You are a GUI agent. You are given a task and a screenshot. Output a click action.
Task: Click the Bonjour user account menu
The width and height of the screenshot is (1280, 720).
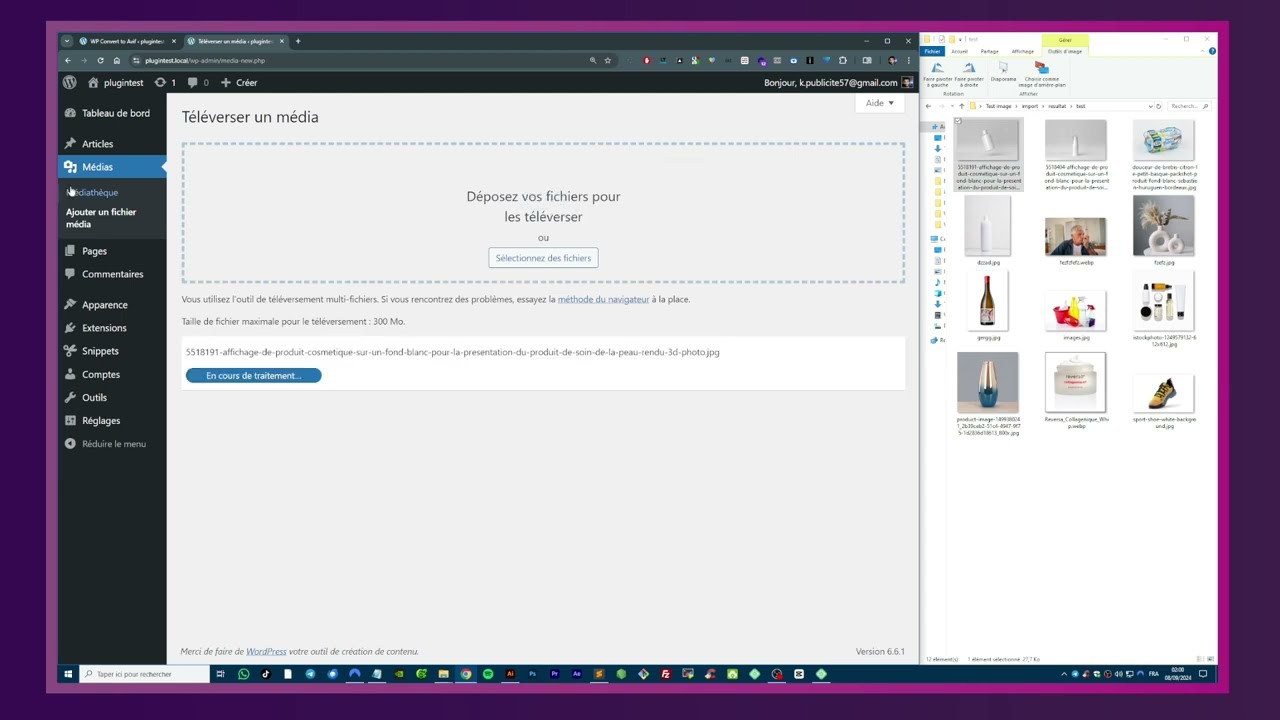(838, 82)
